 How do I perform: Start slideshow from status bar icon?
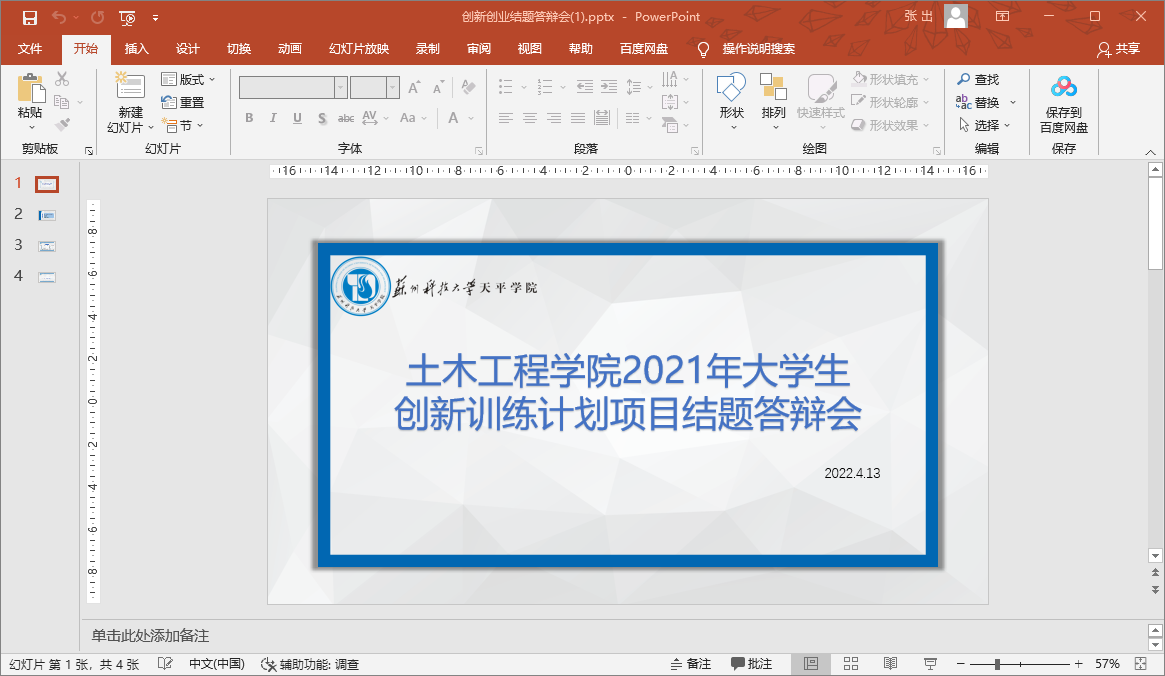[930, 664]
